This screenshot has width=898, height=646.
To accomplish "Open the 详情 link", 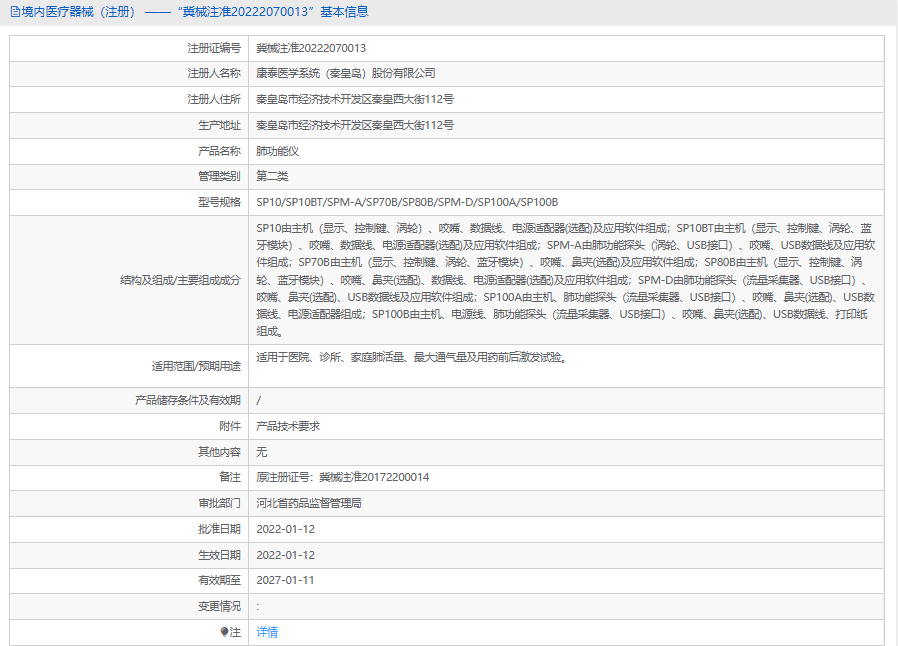I will coord(267,632).
